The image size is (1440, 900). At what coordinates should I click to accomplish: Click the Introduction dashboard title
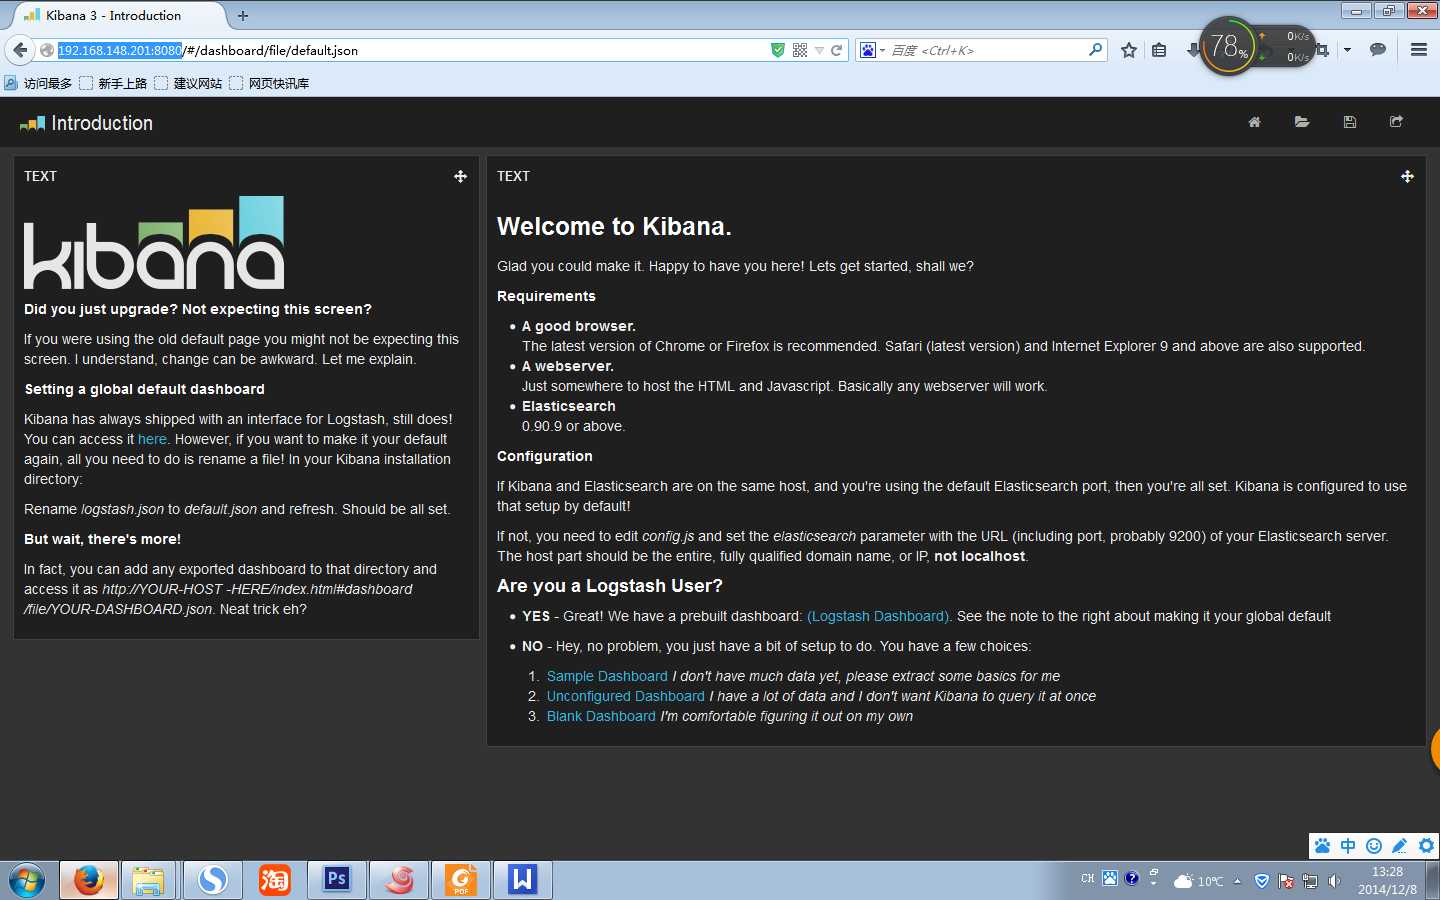coord(102,123)
